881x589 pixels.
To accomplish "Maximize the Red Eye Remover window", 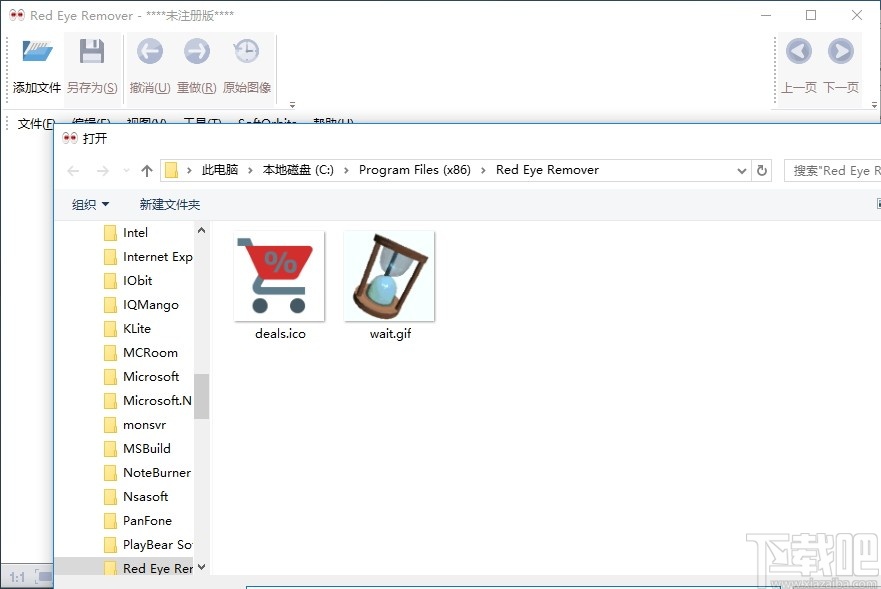I will [811, 15].
